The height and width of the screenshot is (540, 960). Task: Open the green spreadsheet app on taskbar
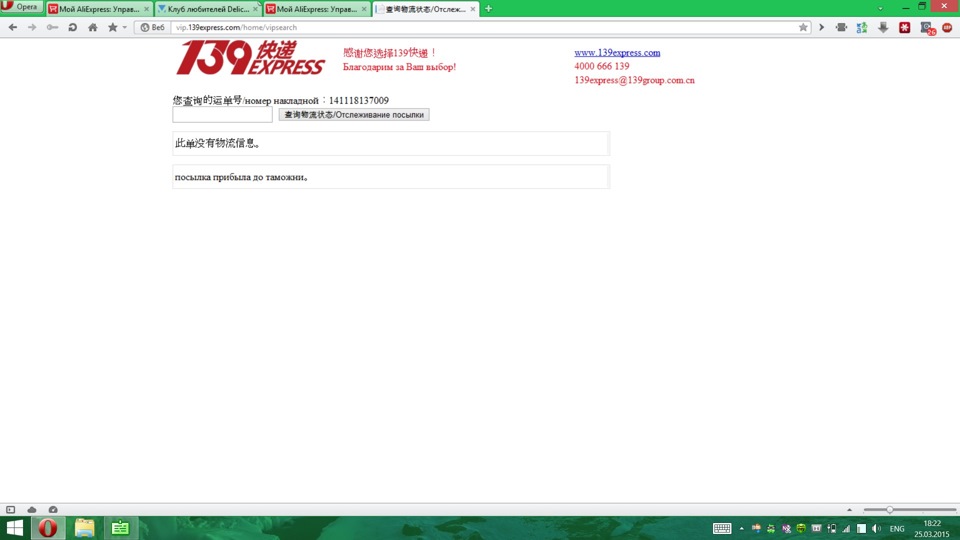tap(120, 528)
